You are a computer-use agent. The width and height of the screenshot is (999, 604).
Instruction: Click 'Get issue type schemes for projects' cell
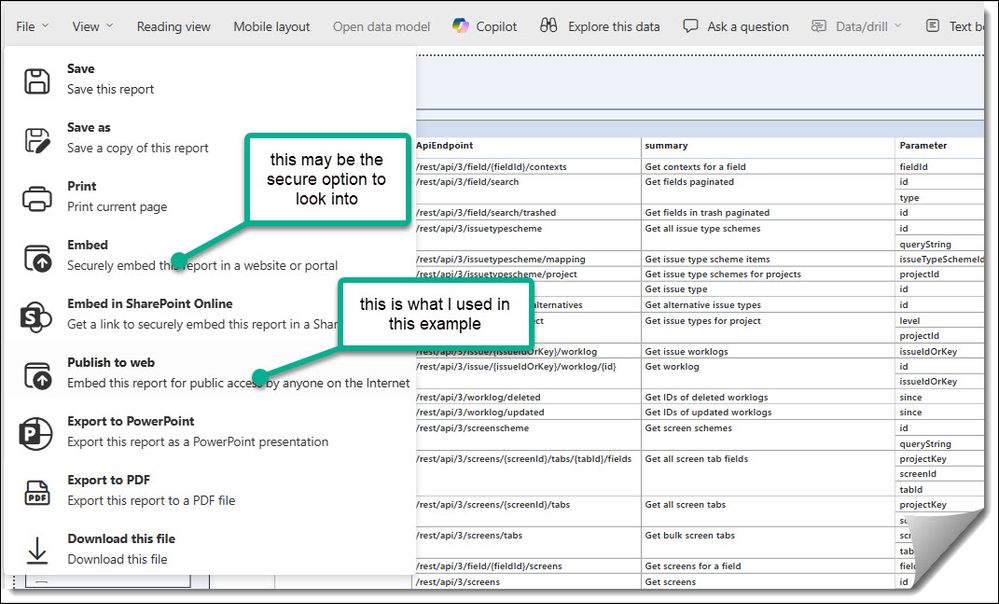click(768, 274)
